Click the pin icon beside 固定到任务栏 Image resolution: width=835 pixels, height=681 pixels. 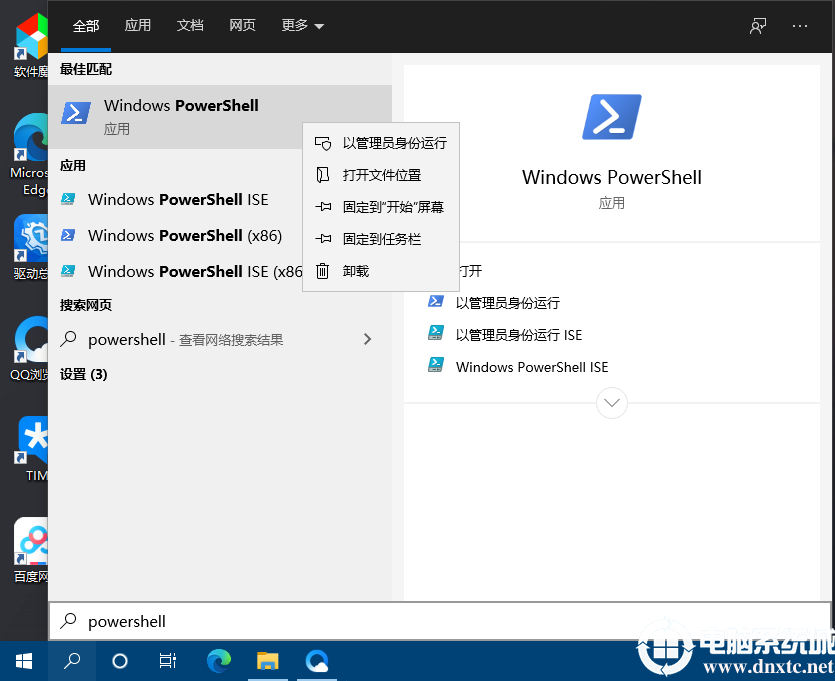323,239
